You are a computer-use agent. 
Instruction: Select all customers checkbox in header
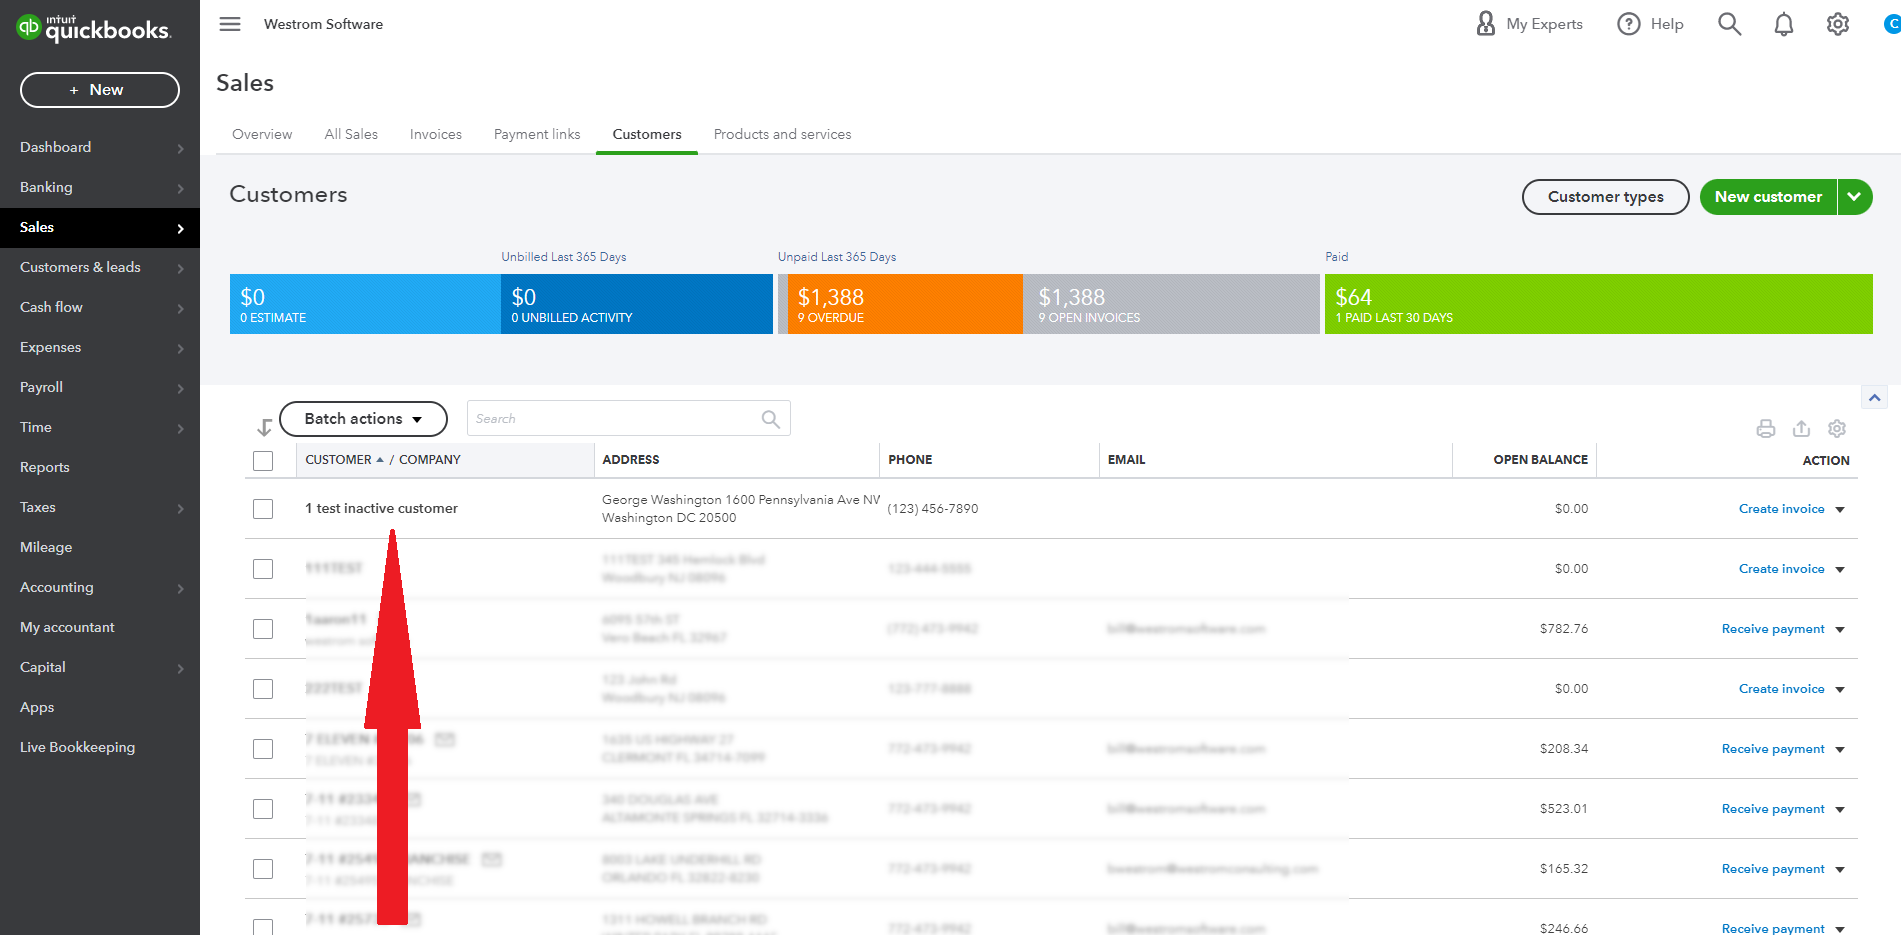coord(263,460)
